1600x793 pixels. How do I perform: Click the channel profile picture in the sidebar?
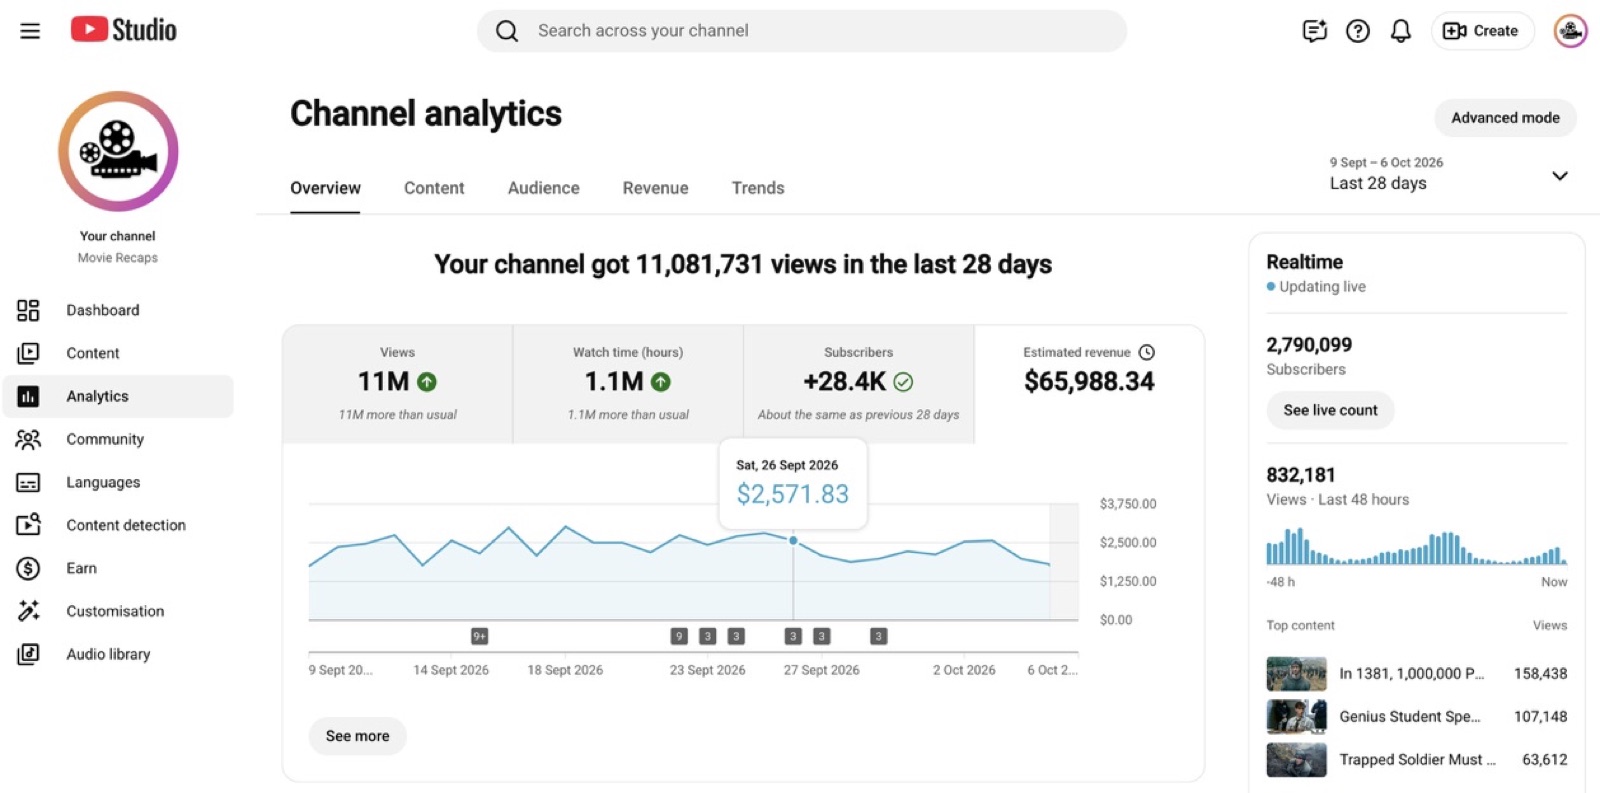click(118, 151)
